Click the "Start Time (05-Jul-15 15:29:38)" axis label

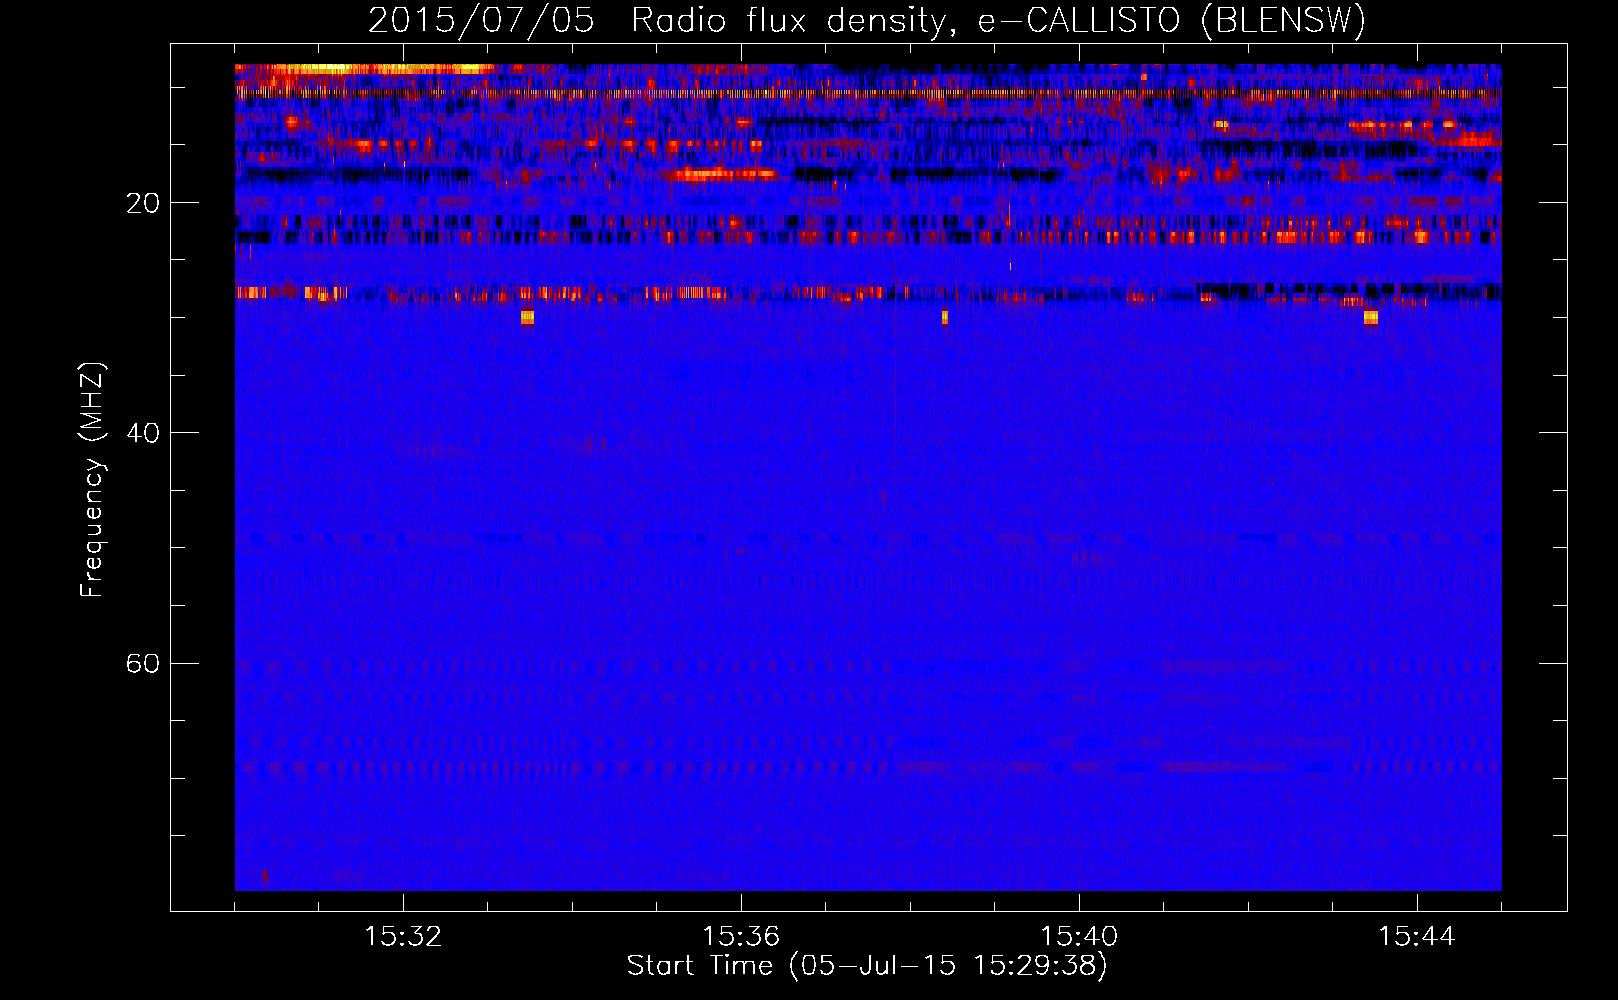pos(867,966)
